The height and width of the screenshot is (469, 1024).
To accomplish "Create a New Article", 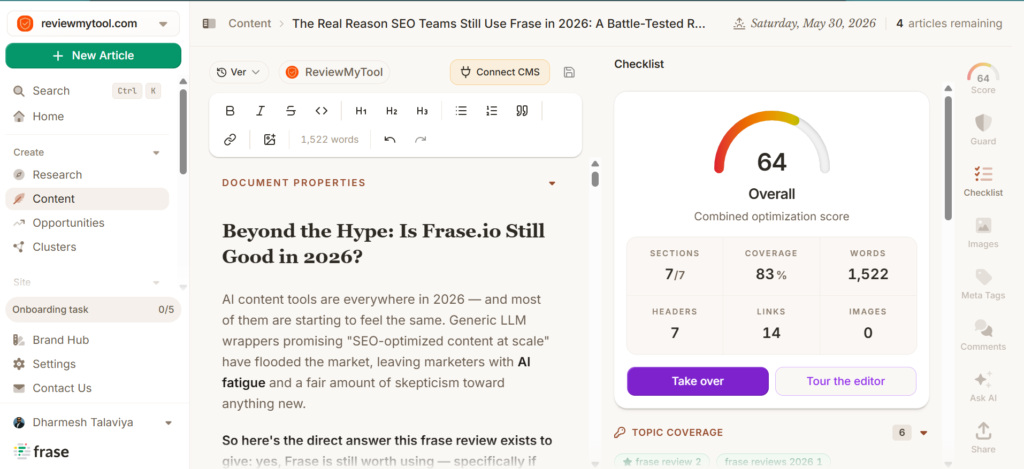I will [x=93, y=56].
